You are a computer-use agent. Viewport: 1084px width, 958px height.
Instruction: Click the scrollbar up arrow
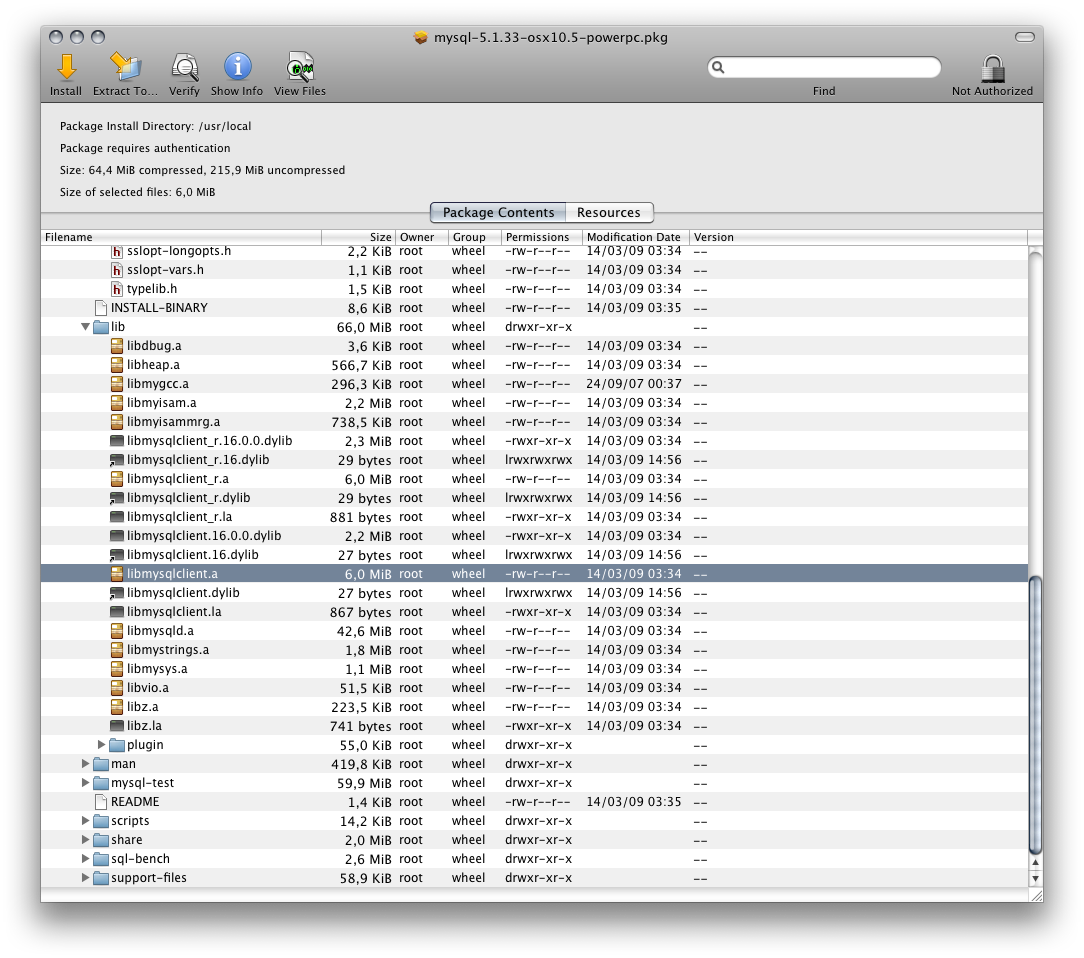[1035, 863]
